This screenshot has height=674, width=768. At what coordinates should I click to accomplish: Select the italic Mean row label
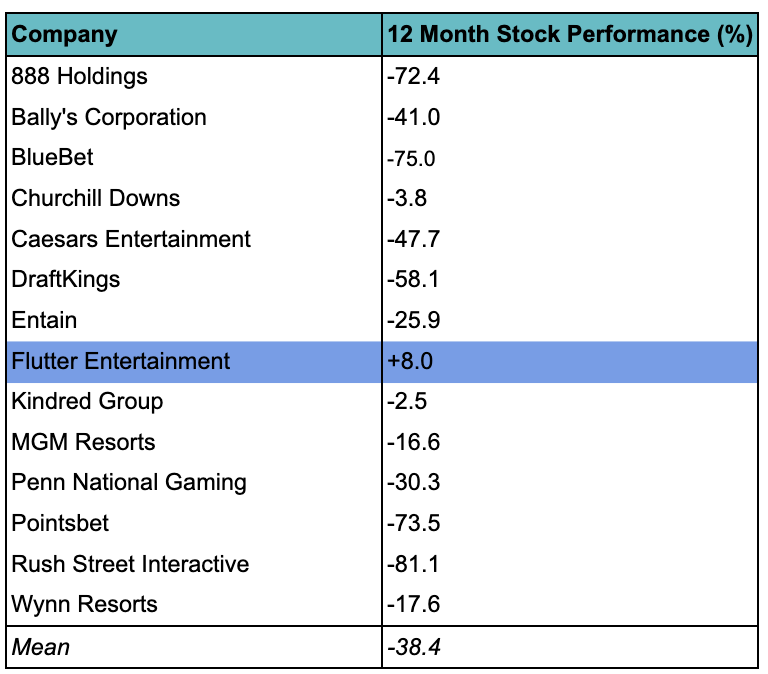coord(41,647)
